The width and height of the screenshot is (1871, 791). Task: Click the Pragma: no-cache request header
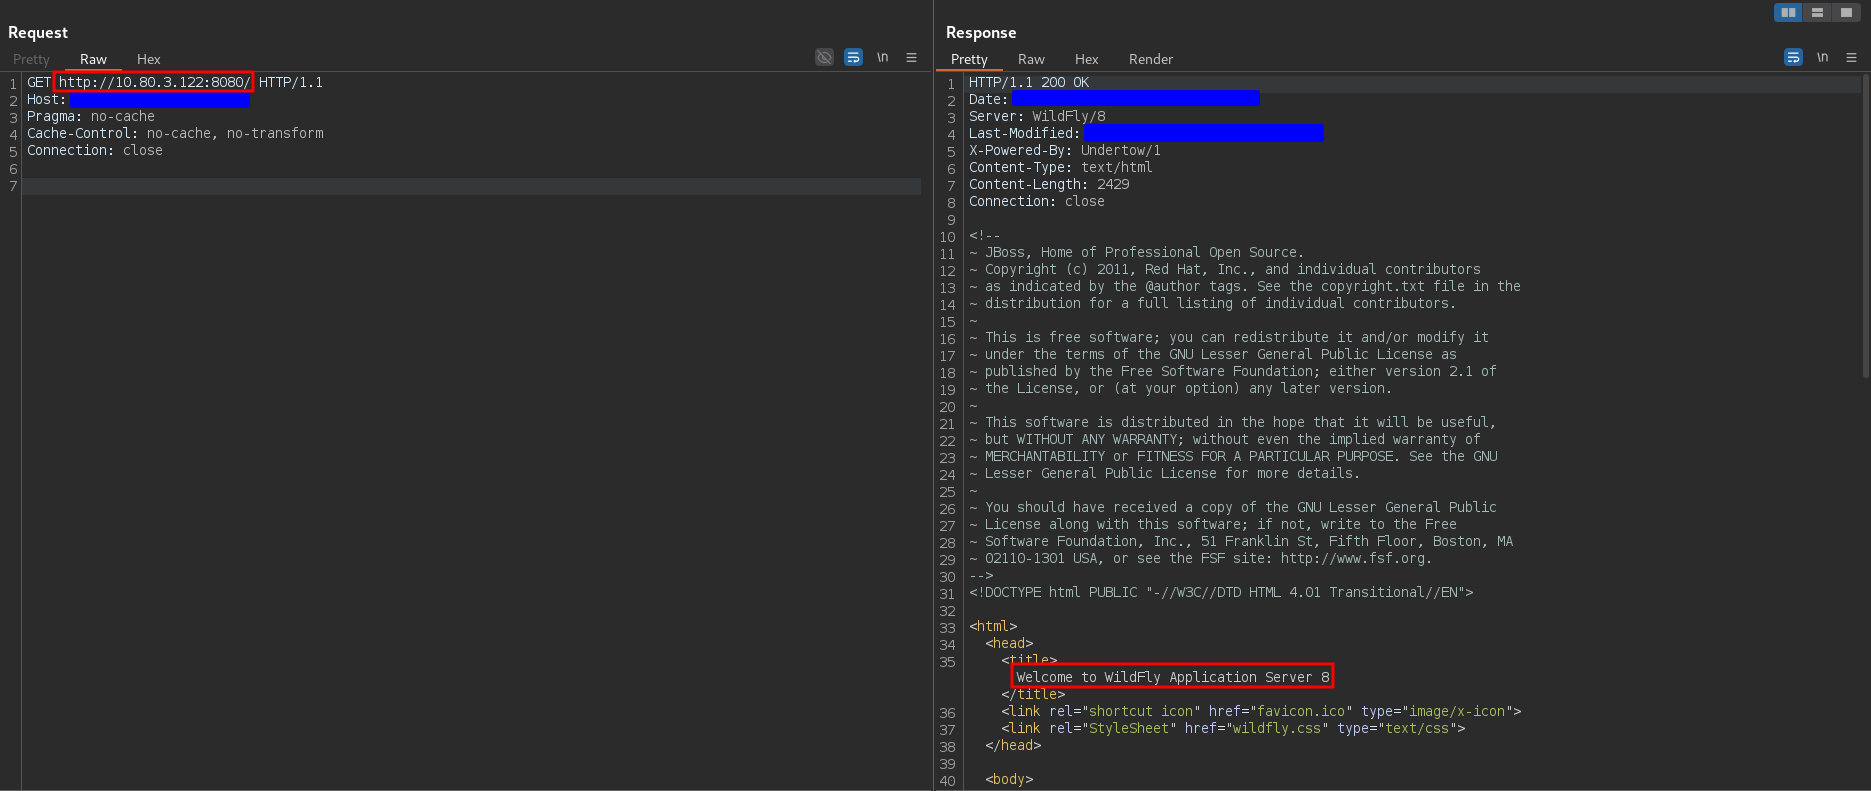pyautogui.click(x=91, y=116)
